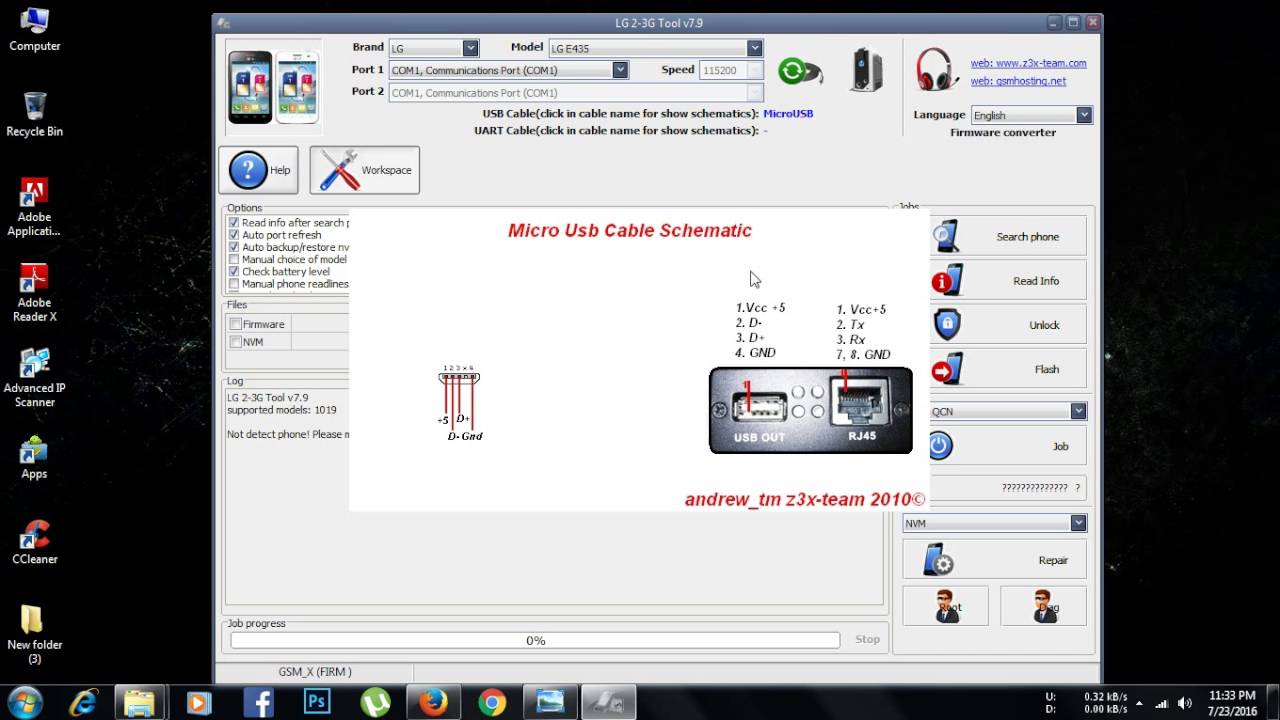The image size is (1280, 720).
Task: Click the Job power button
Action: (x=994, y=446)
